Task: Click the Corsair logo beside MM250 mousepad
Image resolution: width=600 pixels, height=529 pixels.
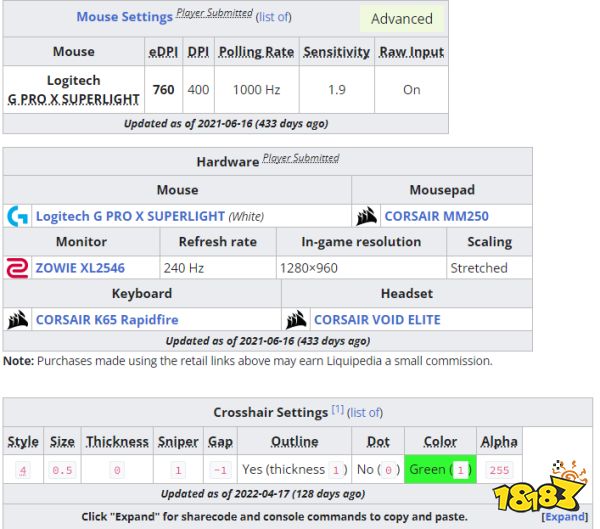Action: point(367,216)
